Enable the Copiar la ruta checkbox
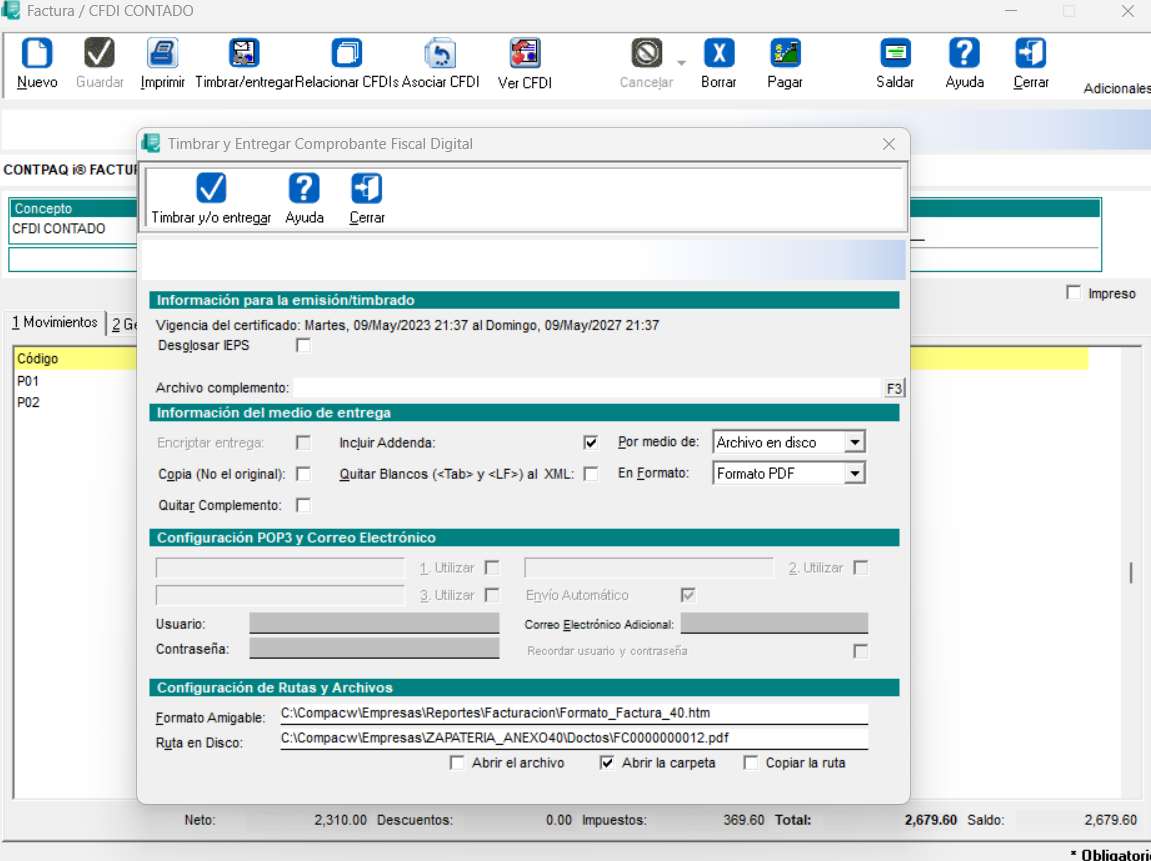This screenshot has width=1151, height=861. point(751,763)
